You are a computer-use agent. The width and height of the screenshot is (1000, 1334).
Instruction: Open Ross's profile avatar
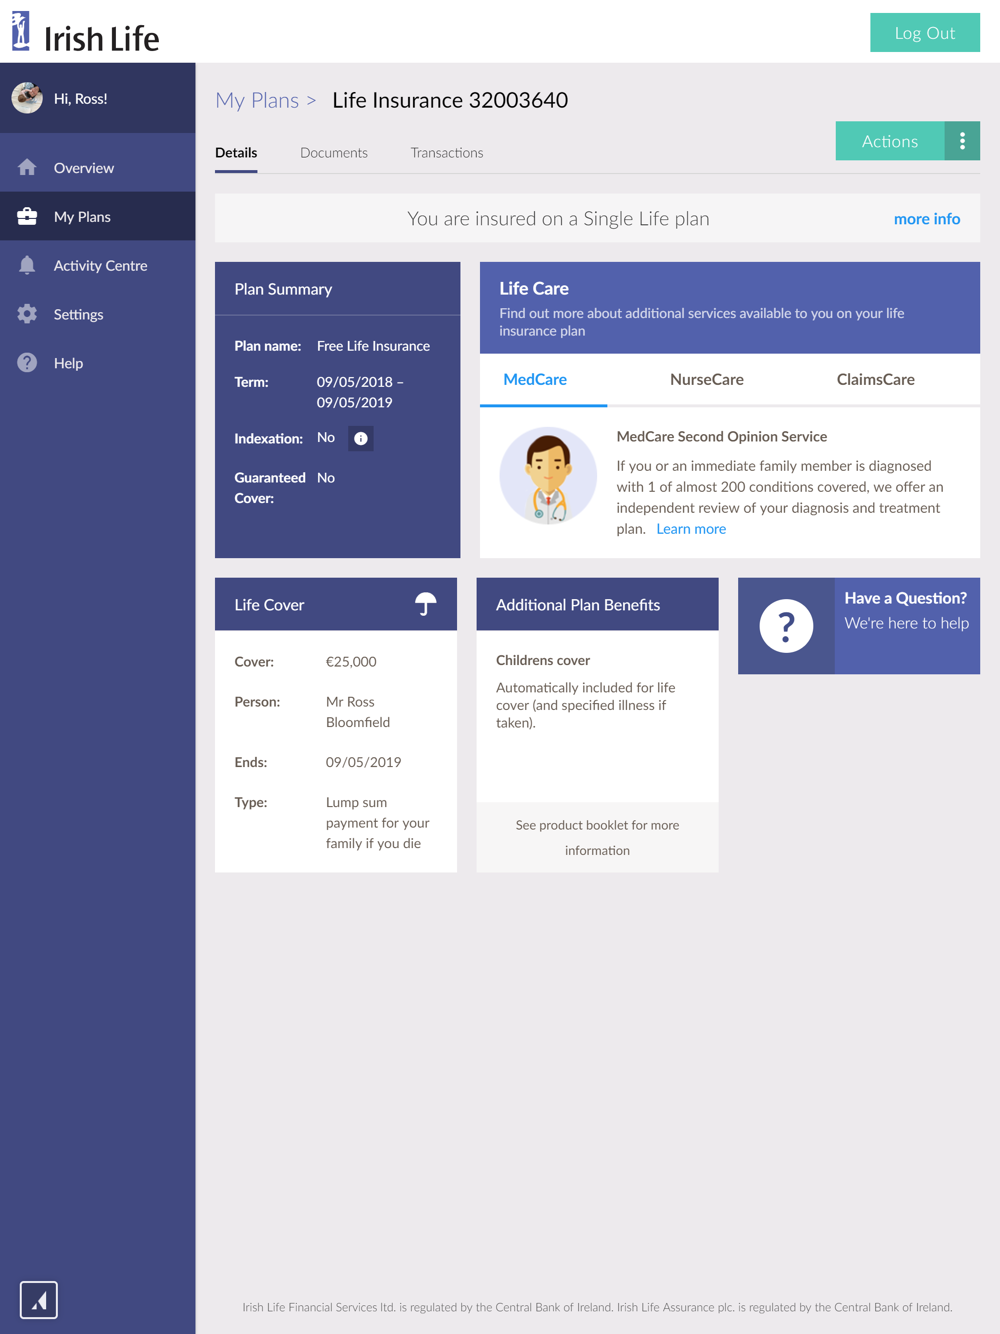coord(27,98)
